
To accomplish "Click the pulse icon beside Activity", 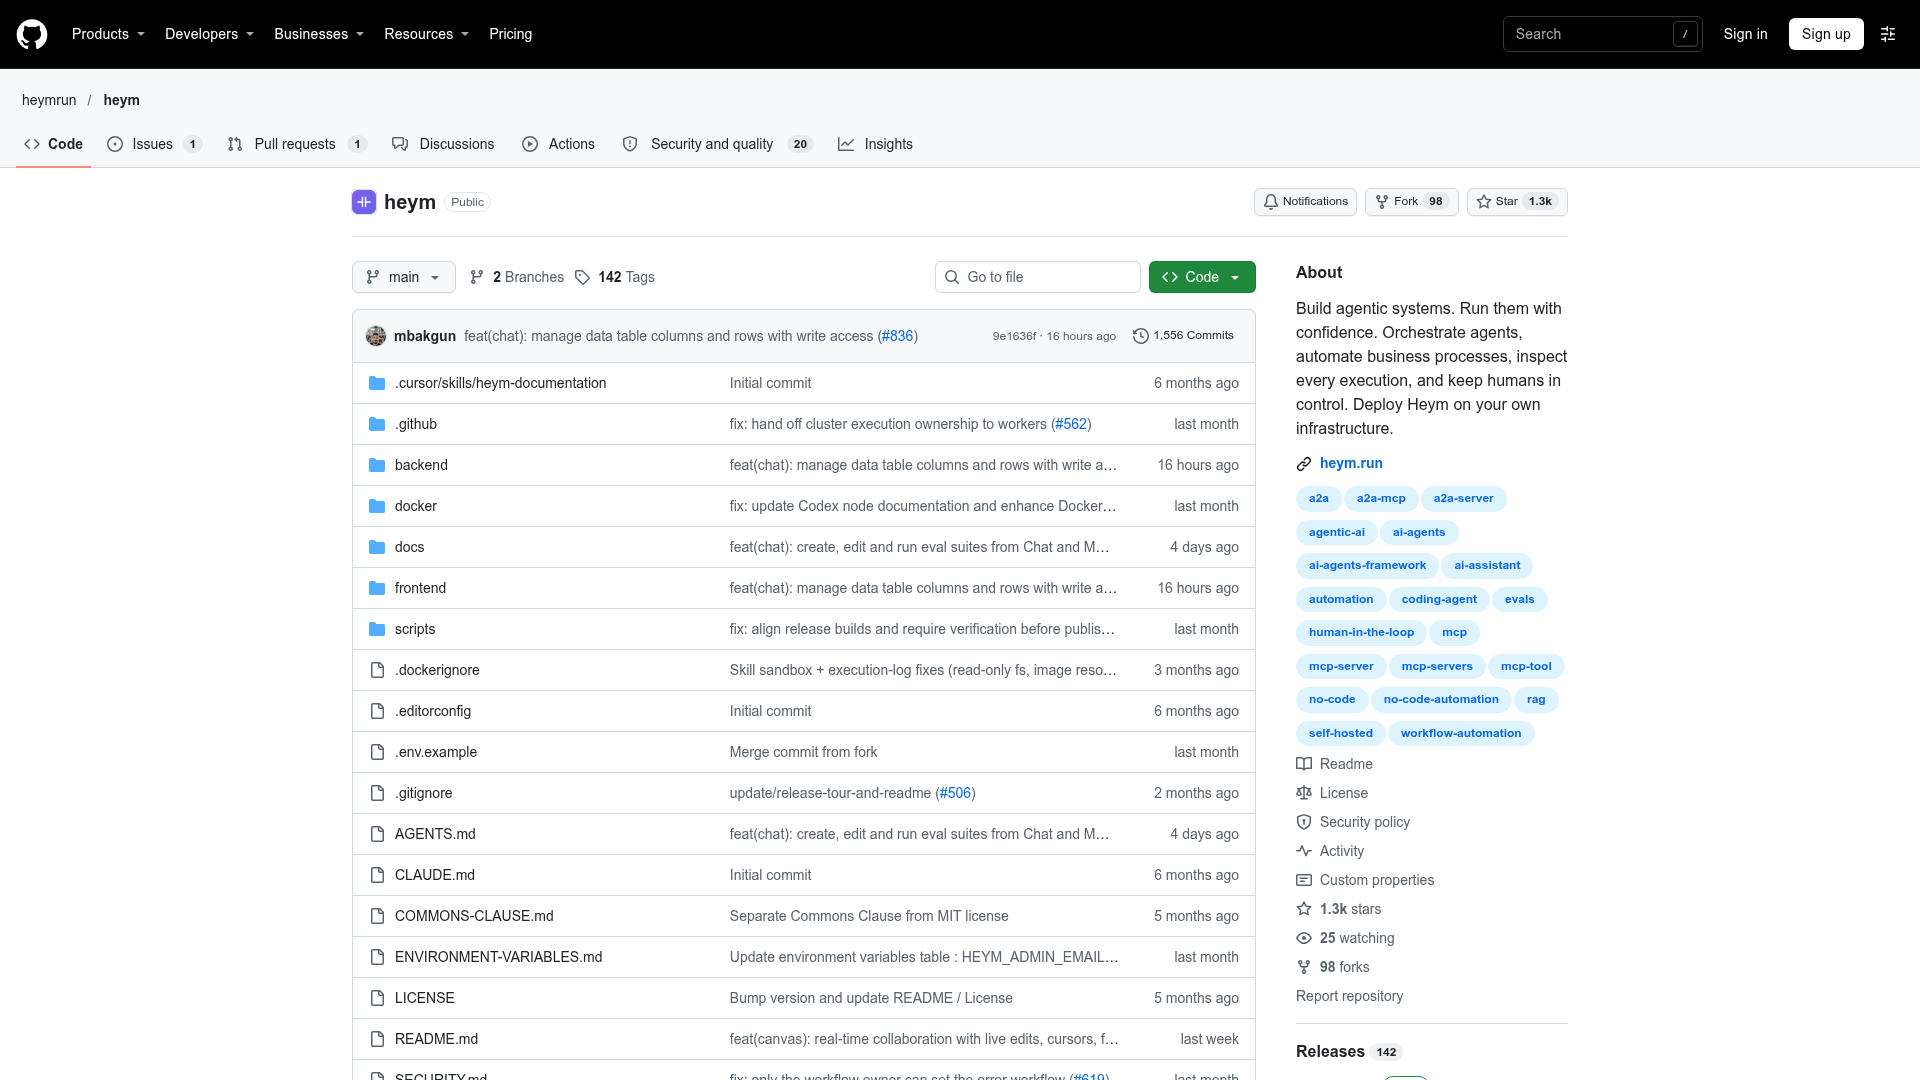I will click(1304, 851).
